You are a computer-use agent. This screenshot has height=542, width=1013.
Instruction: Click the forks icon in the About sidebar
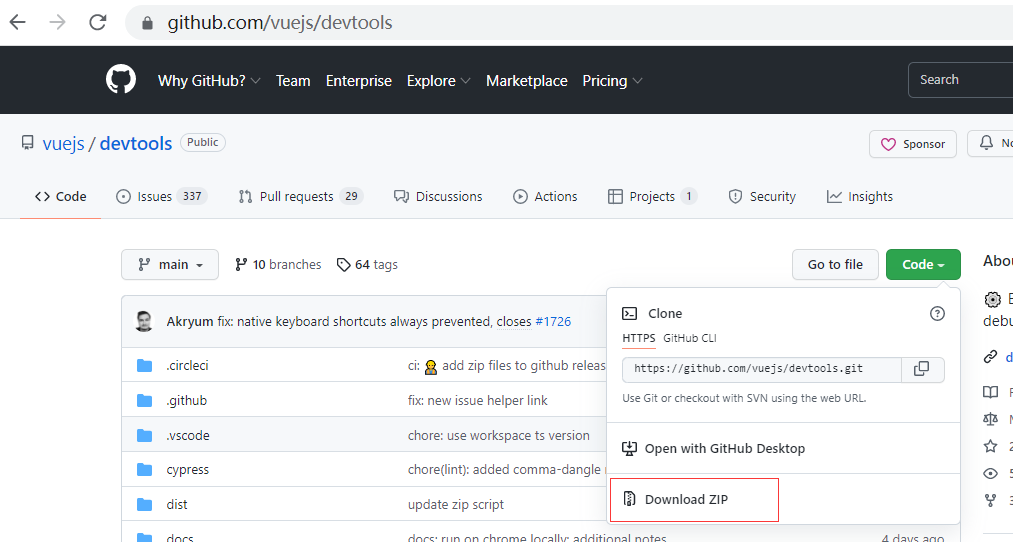point(990,500)
